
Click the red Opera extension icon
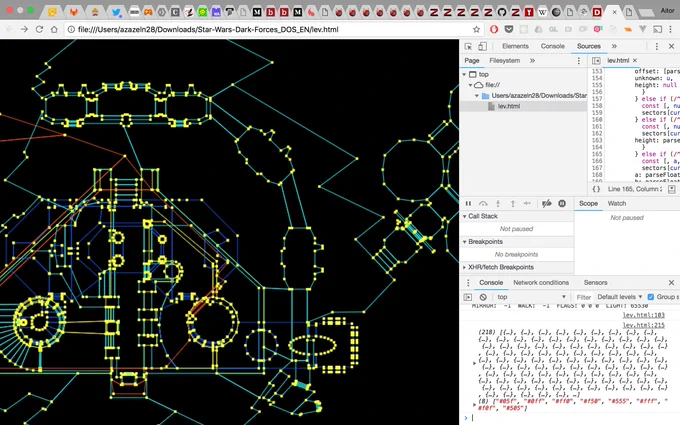click(494, 29)
